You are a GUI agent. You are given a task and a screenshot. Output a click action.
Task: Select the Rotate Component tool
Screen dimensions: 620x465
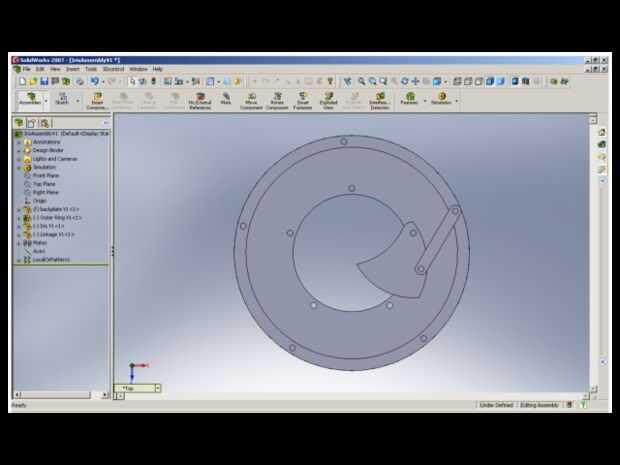coord(277,101)
